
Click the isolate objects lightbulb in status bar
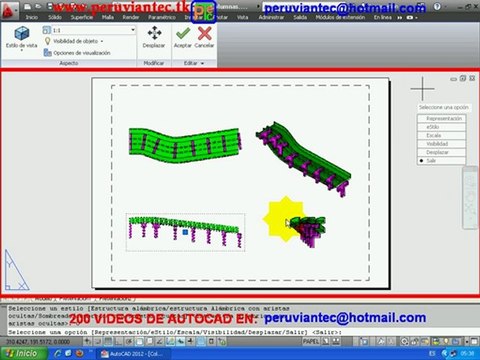tap(446, 341)
